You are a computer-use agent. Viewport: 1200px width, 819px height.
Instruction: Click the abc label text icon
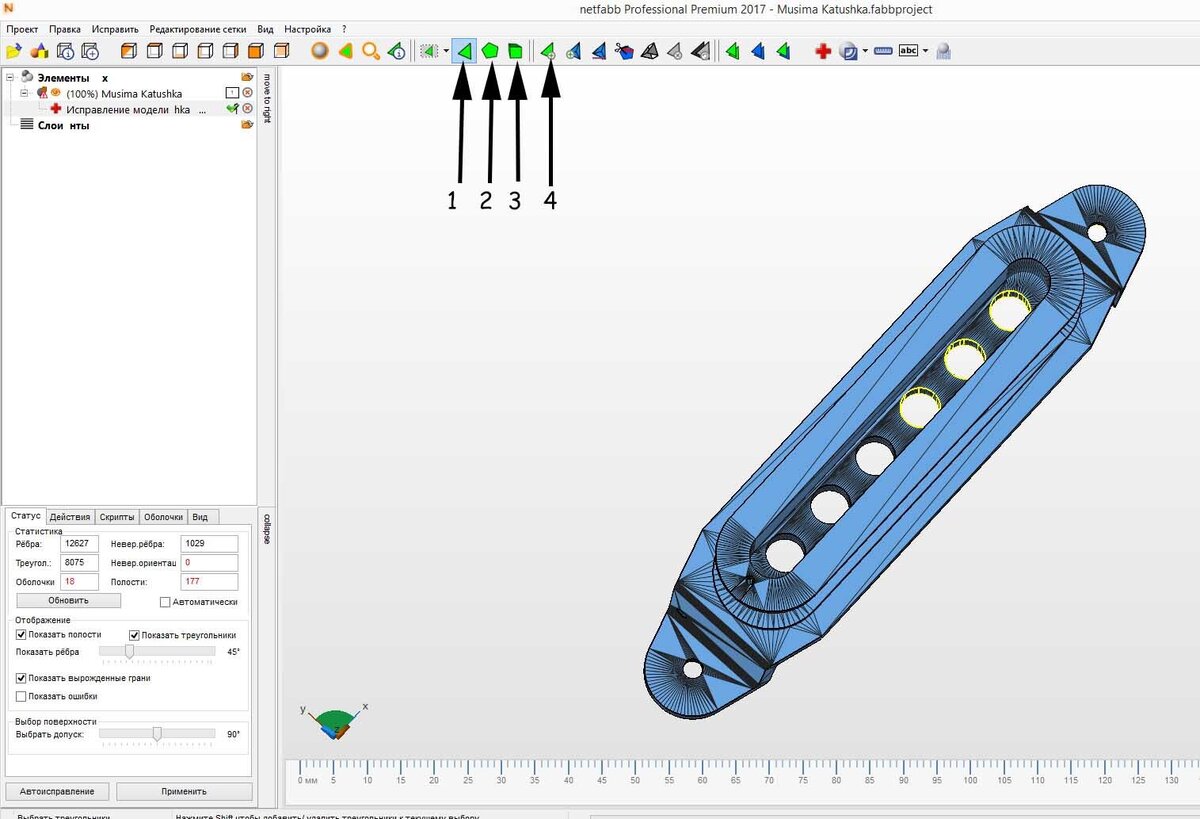908,51
